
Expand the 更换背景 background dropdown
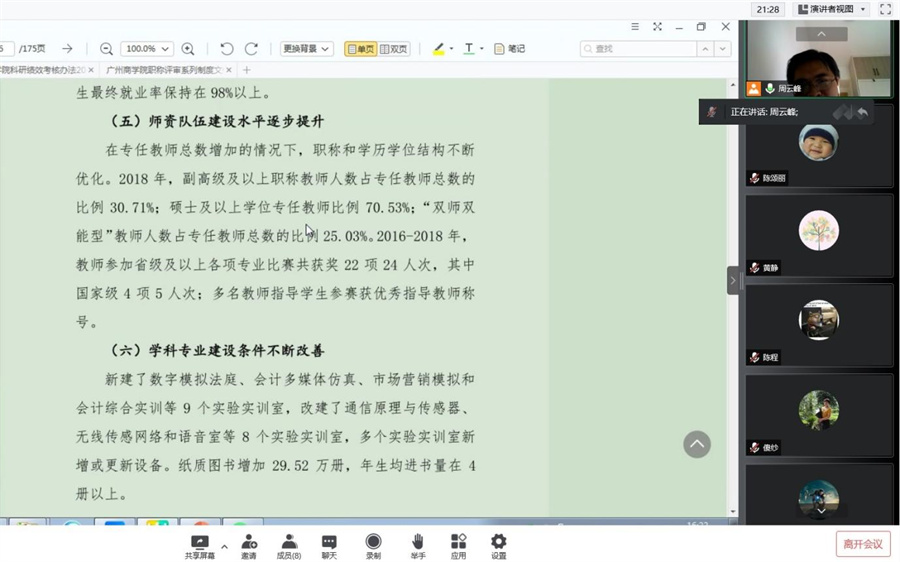pyautogui.click(x=306, y=49)
